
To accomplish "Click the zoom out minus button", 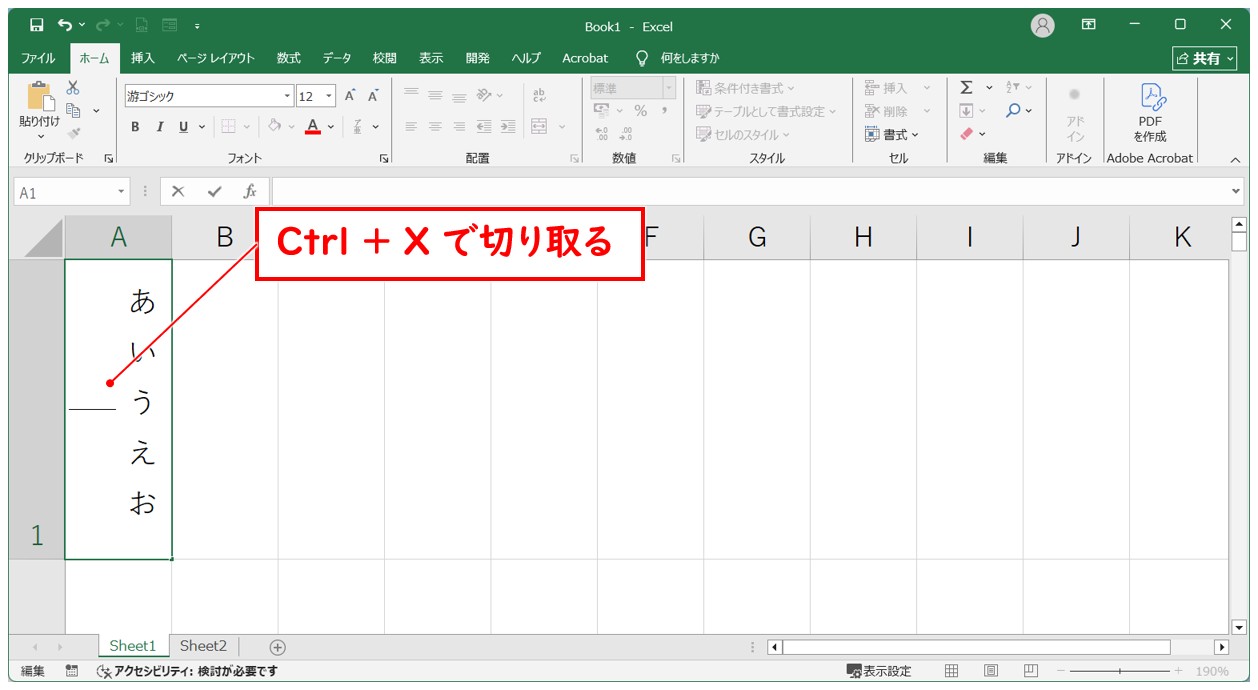I will (1061, 671).
